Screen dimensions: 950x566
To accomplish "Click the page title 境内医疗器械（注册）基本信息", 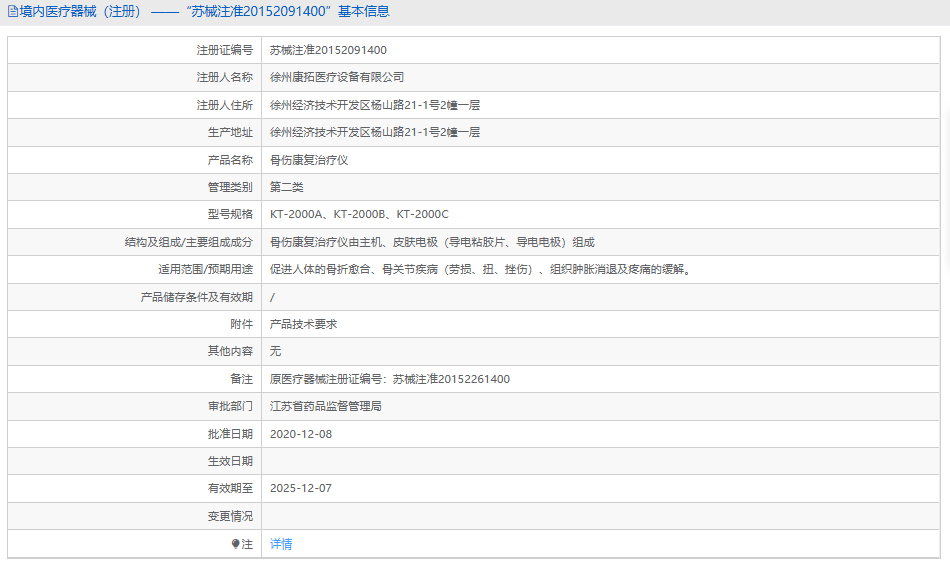I will pos(204,12).
